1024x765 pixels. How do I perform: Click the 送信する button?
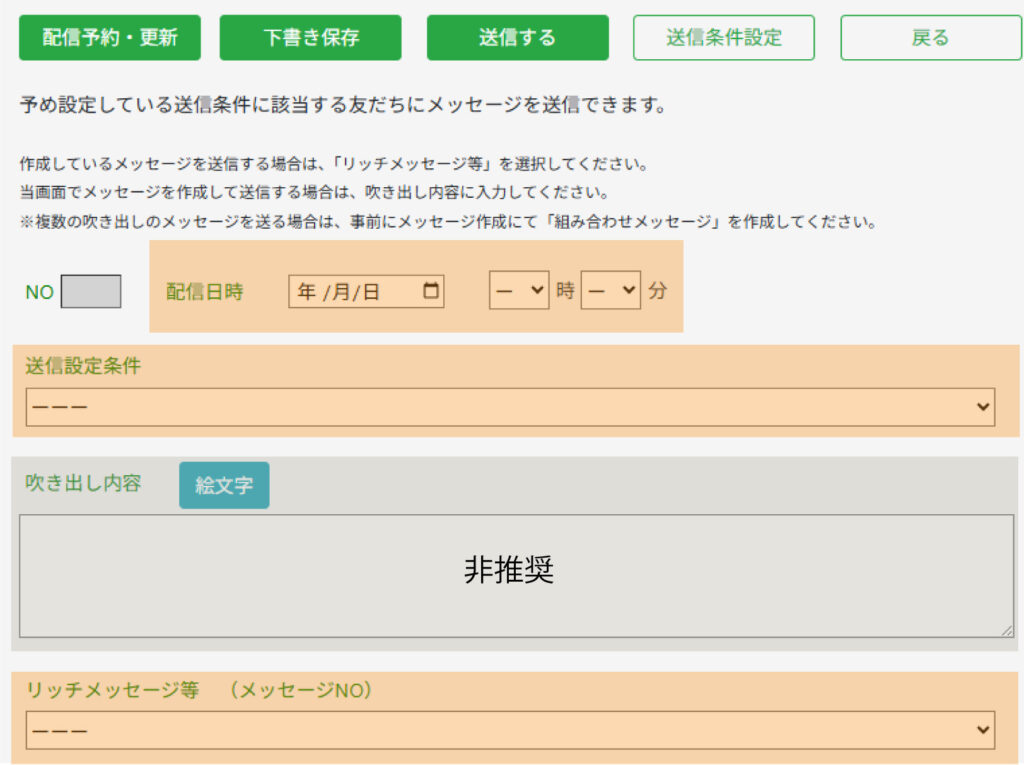(518, 38)
